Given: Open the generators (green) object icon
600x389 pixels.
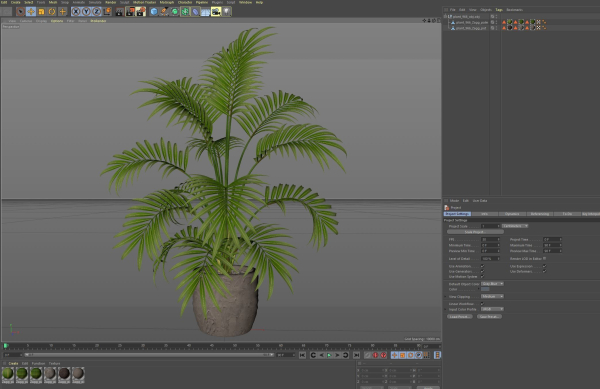Looking at the screenshot, I should tap(174, 12).
